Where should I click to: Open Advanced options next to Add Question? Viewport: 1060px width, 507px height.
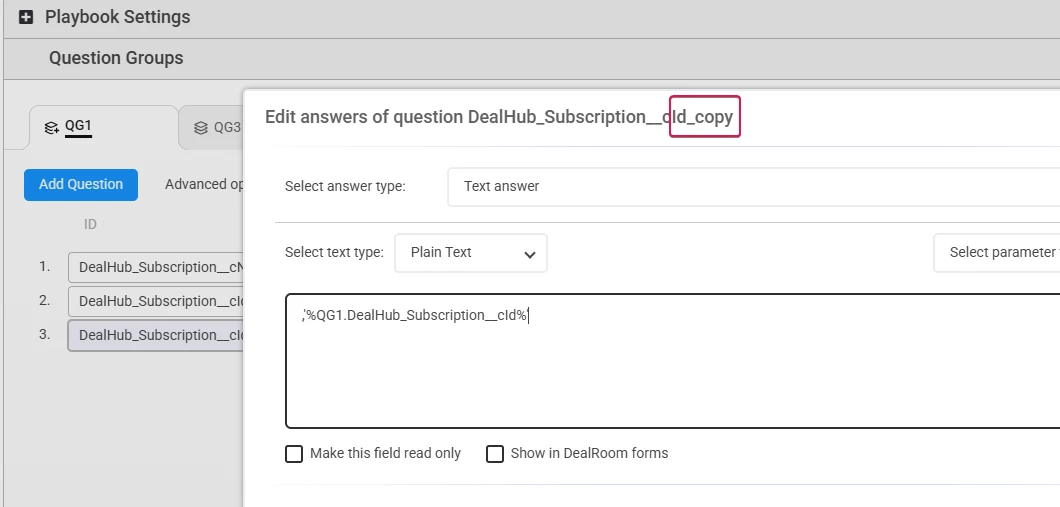tap(204, 184)
